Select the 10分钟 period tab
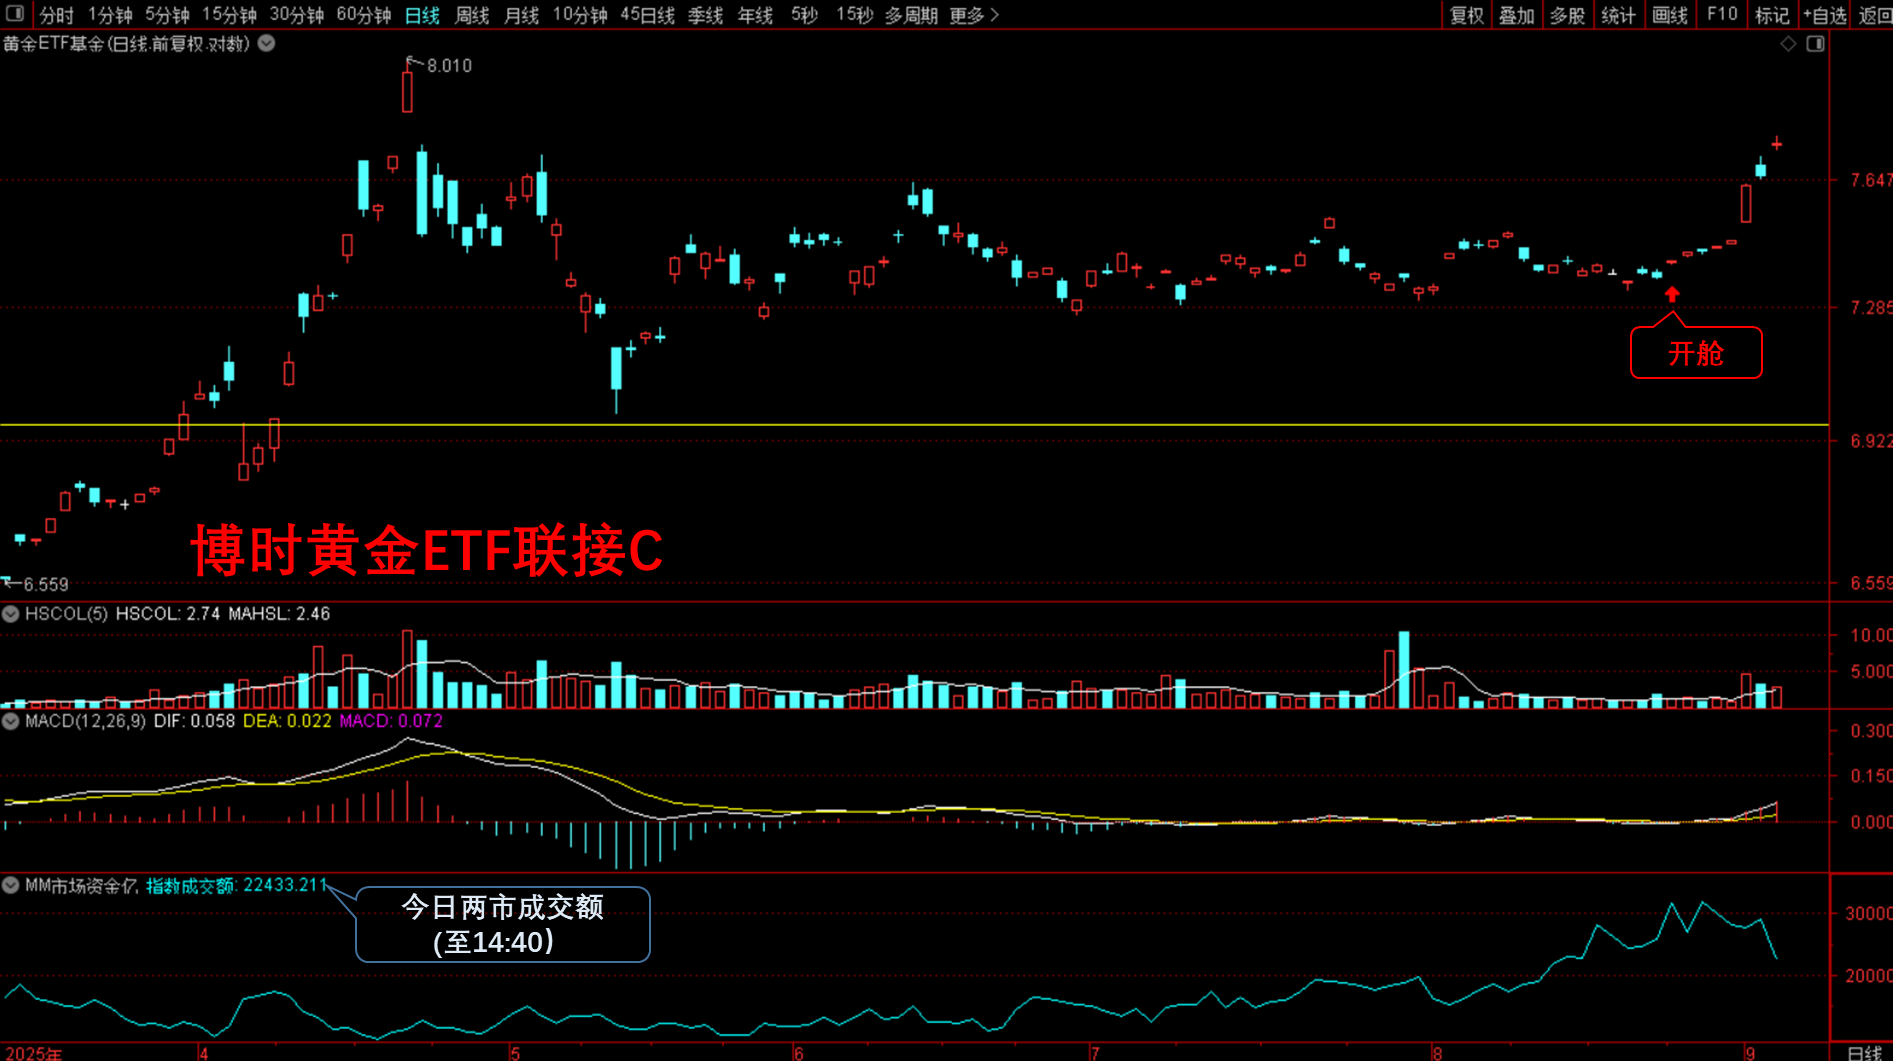 (x=580, y=15)
